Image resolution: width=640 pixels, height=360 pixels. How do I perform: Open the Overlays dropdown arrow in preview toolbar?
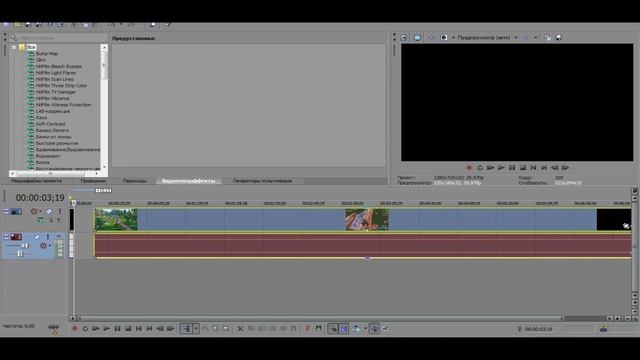[536, 37]
